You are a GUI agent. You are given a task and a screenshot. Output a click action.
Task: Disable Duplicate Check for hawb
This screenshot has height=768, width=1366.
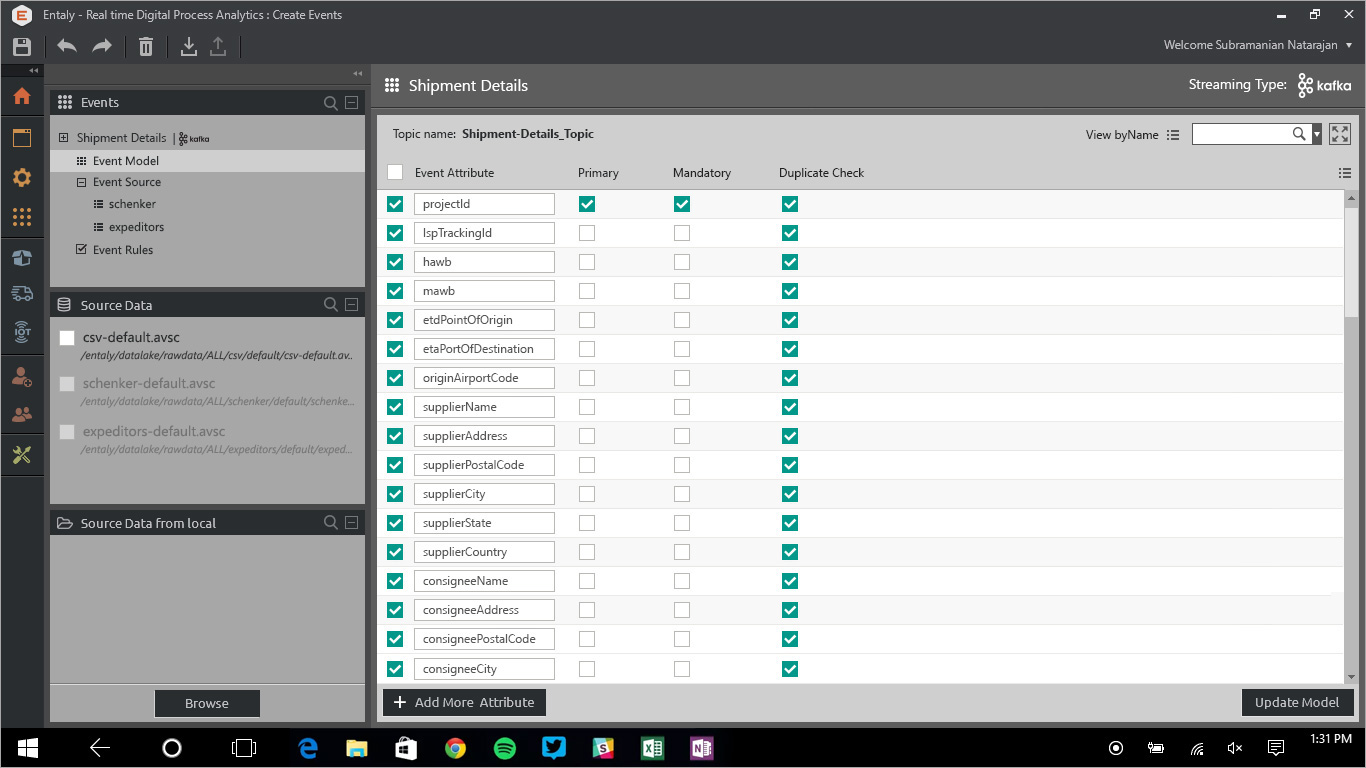click(790, 262)
